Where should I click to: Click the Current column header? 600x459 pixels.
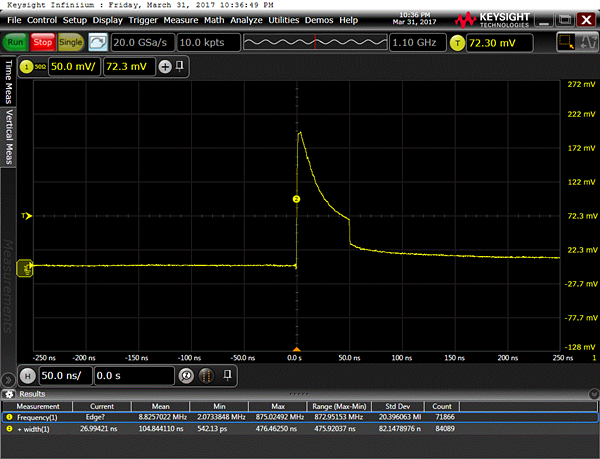click(102, 406)
